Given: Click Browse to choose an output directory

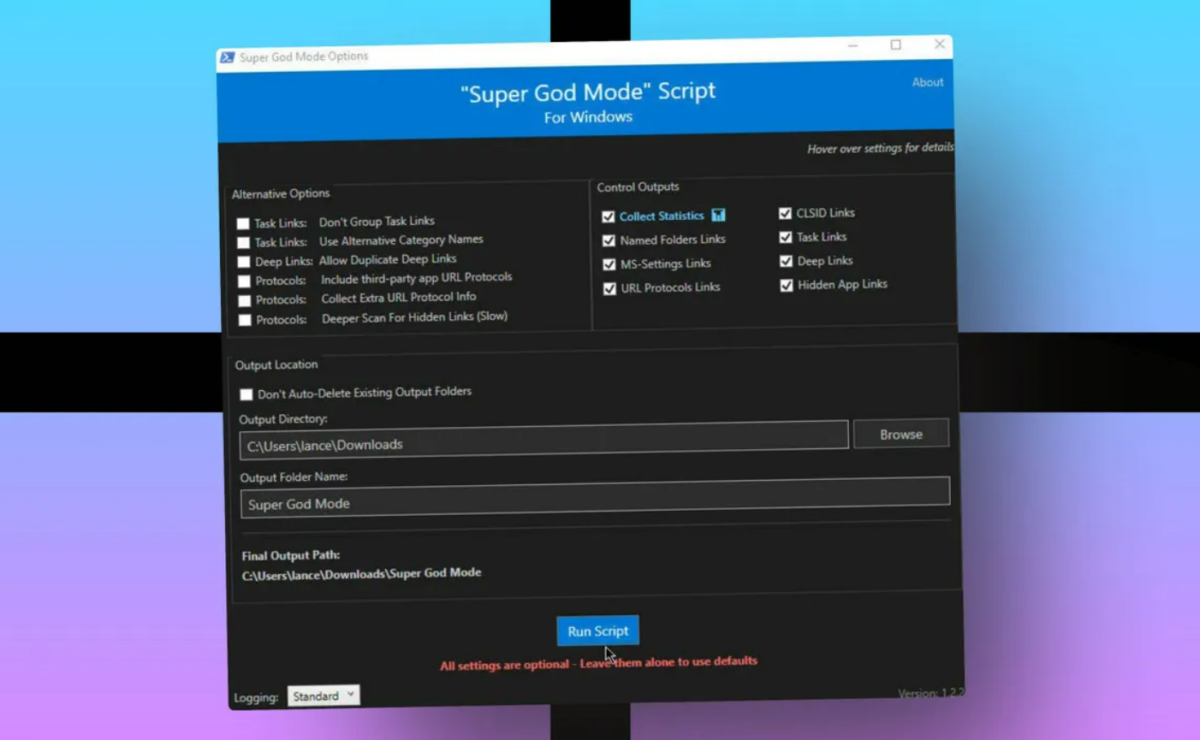Looking at the screenshot, I should 899,433.
